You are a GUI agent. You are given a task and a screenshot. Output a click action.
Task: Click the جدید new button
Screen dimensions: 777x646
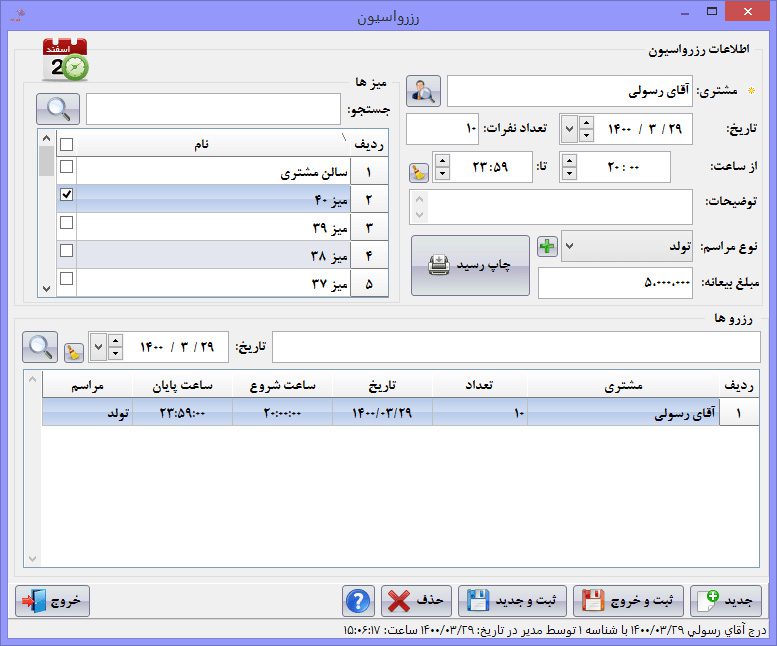point(726,601)
